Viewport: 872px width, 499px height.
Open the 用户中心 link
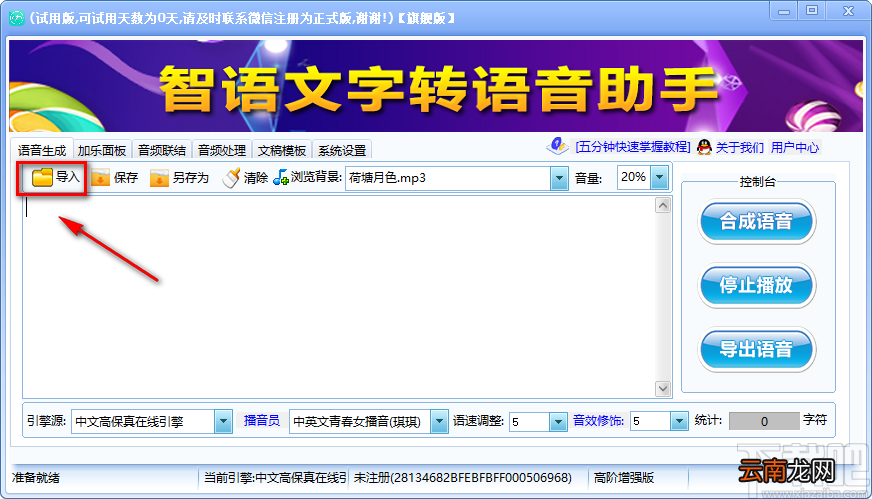pyautogui.click(x=795, y=147)
